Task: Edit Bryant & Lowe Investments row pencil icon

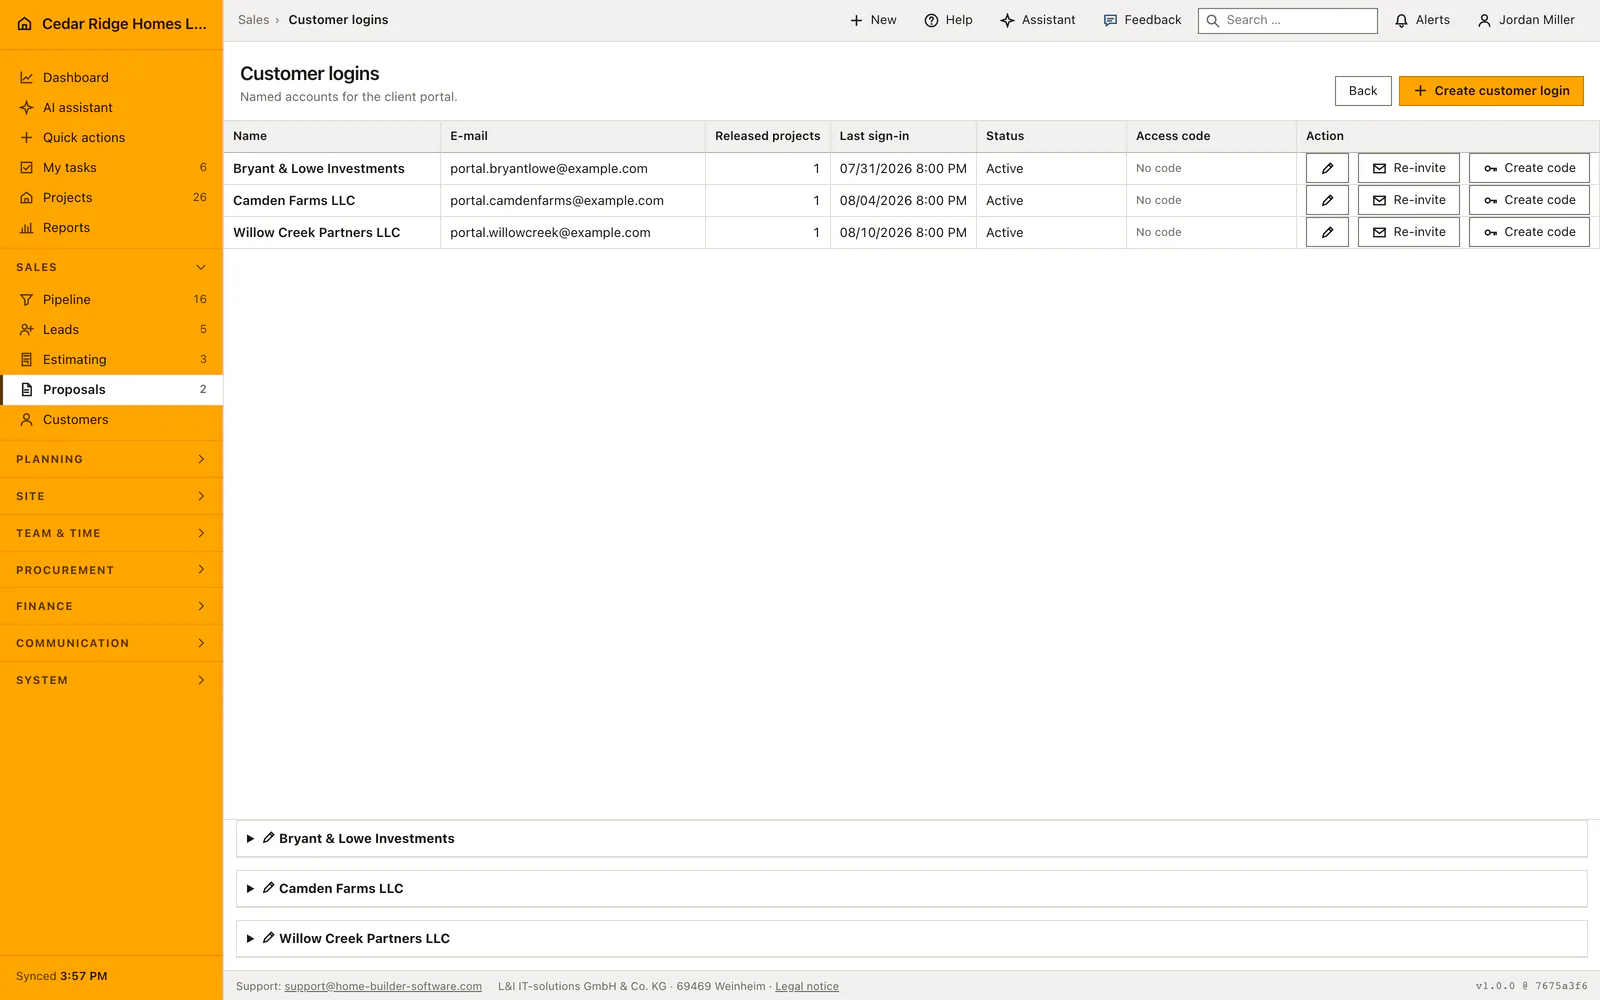Action: (x=1327, y=168)
